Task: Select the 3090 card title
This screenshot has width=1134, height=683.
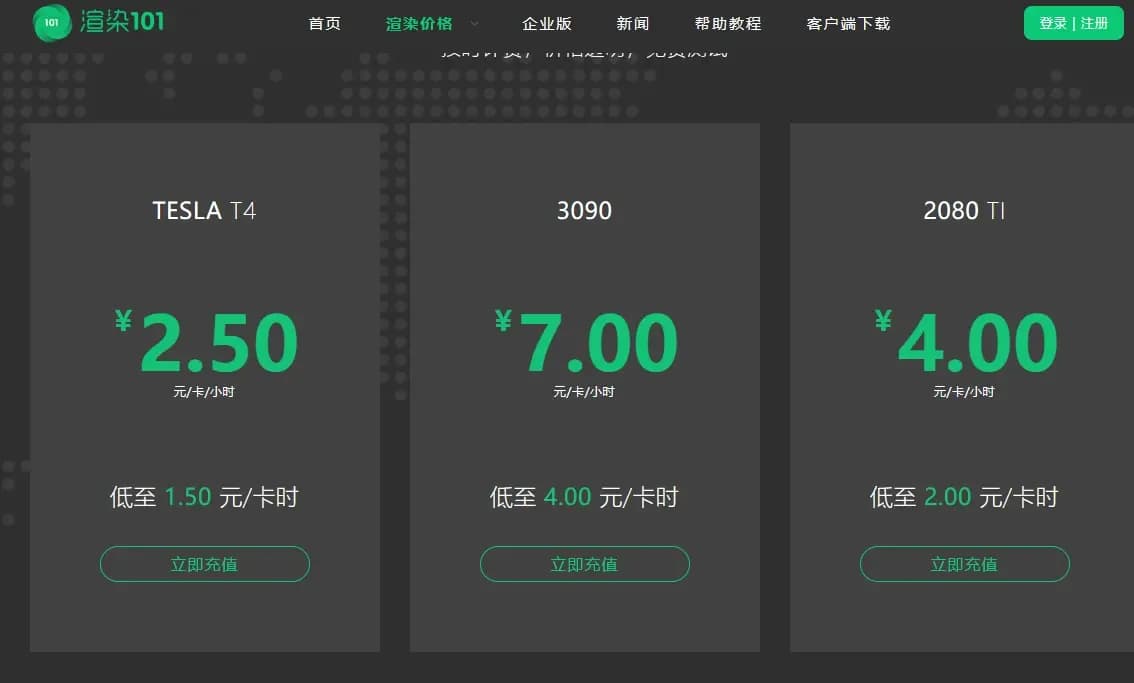Action: coord(584,211)
